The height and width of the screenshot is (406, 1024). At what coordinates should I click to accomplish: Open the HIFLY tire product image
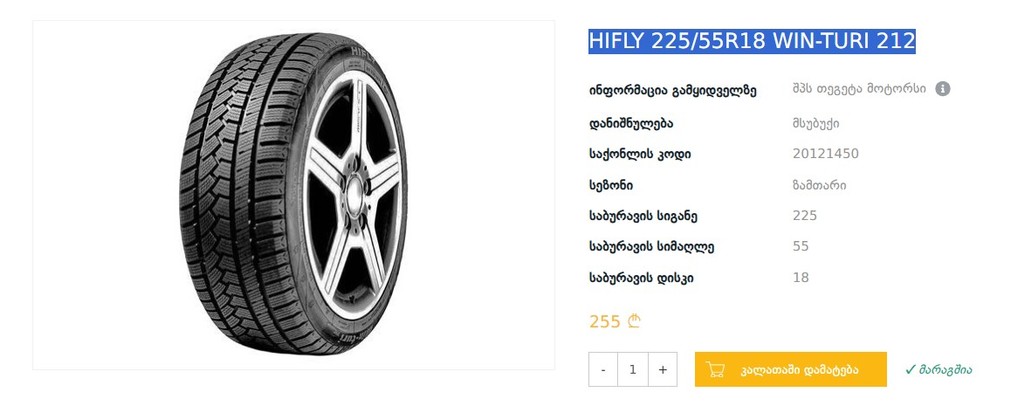(x=294, y=195)
